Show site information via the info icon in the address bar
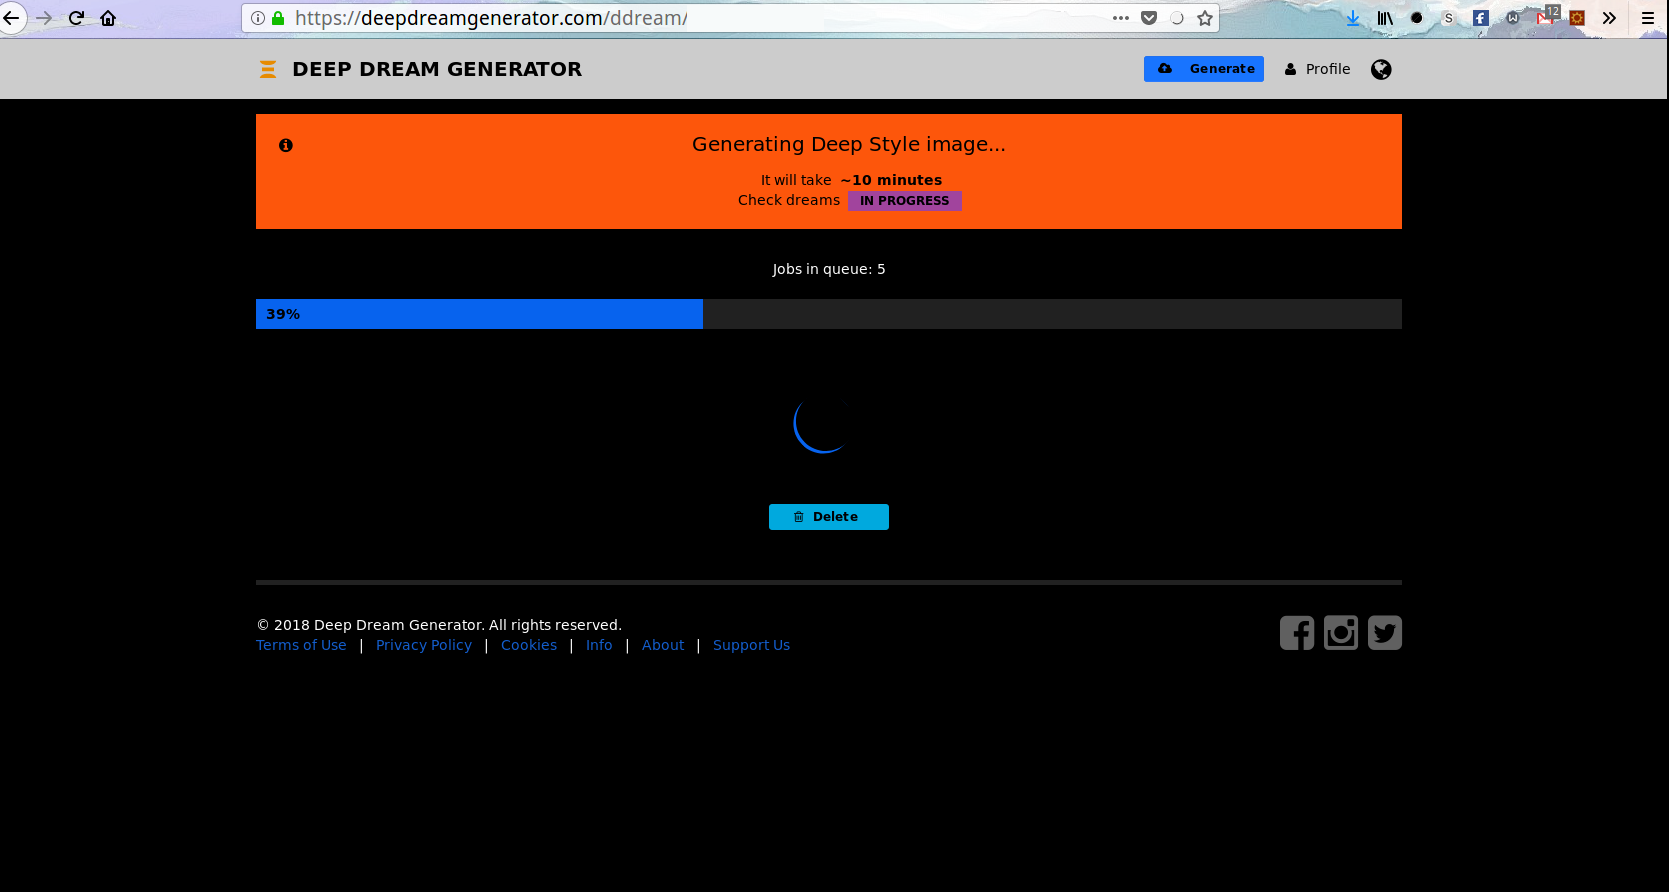 tap(258, 18)
